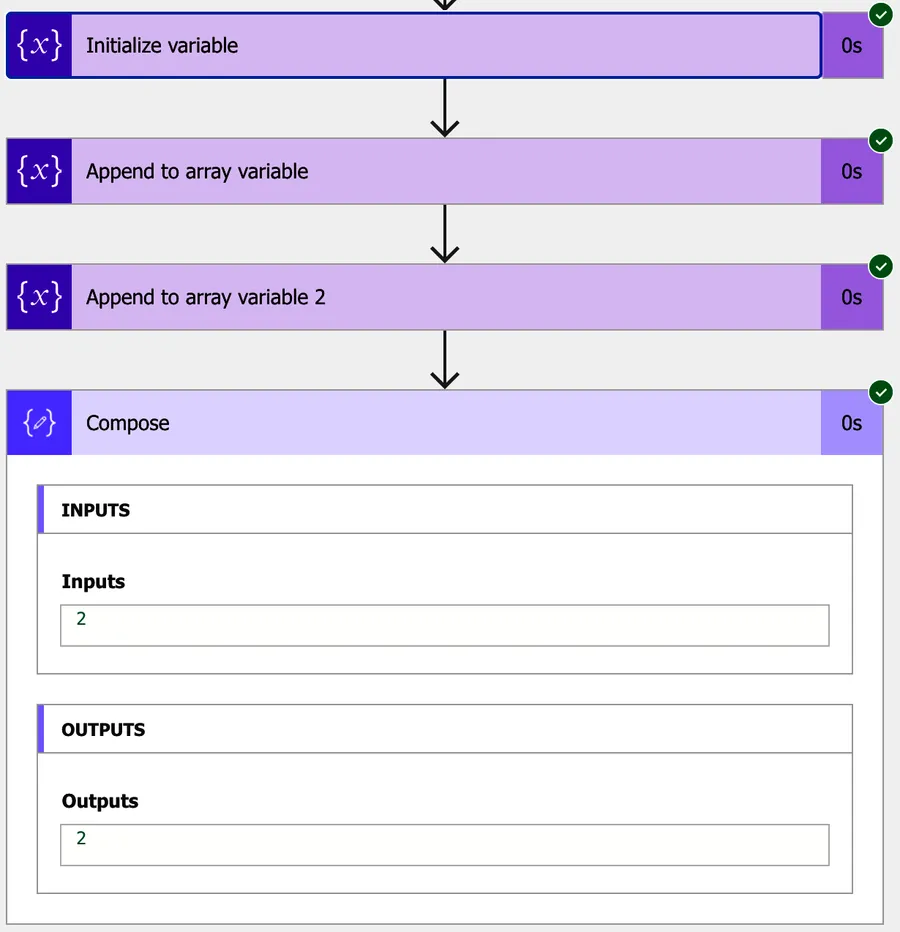Click the INPUTS section header
Screen dimensions: 900x932
[x=445, y=510]
